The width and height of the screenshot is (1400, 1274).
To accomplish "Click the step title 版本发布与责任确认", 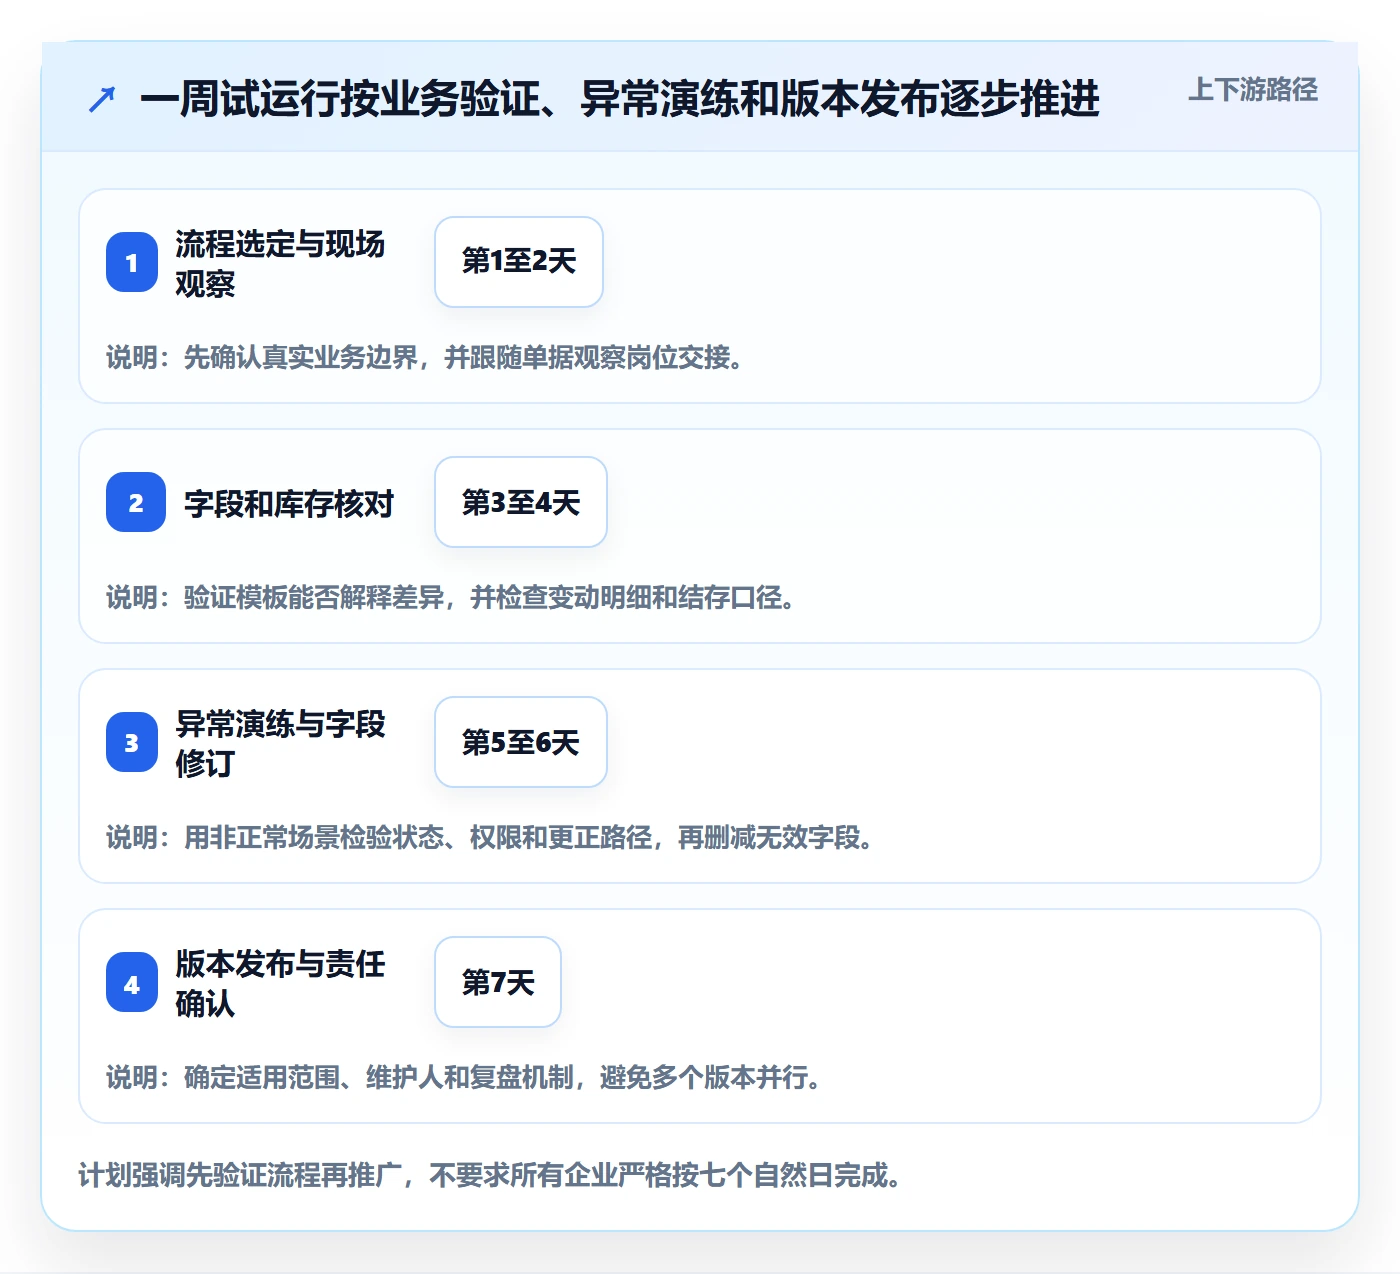I will [280, 983].
